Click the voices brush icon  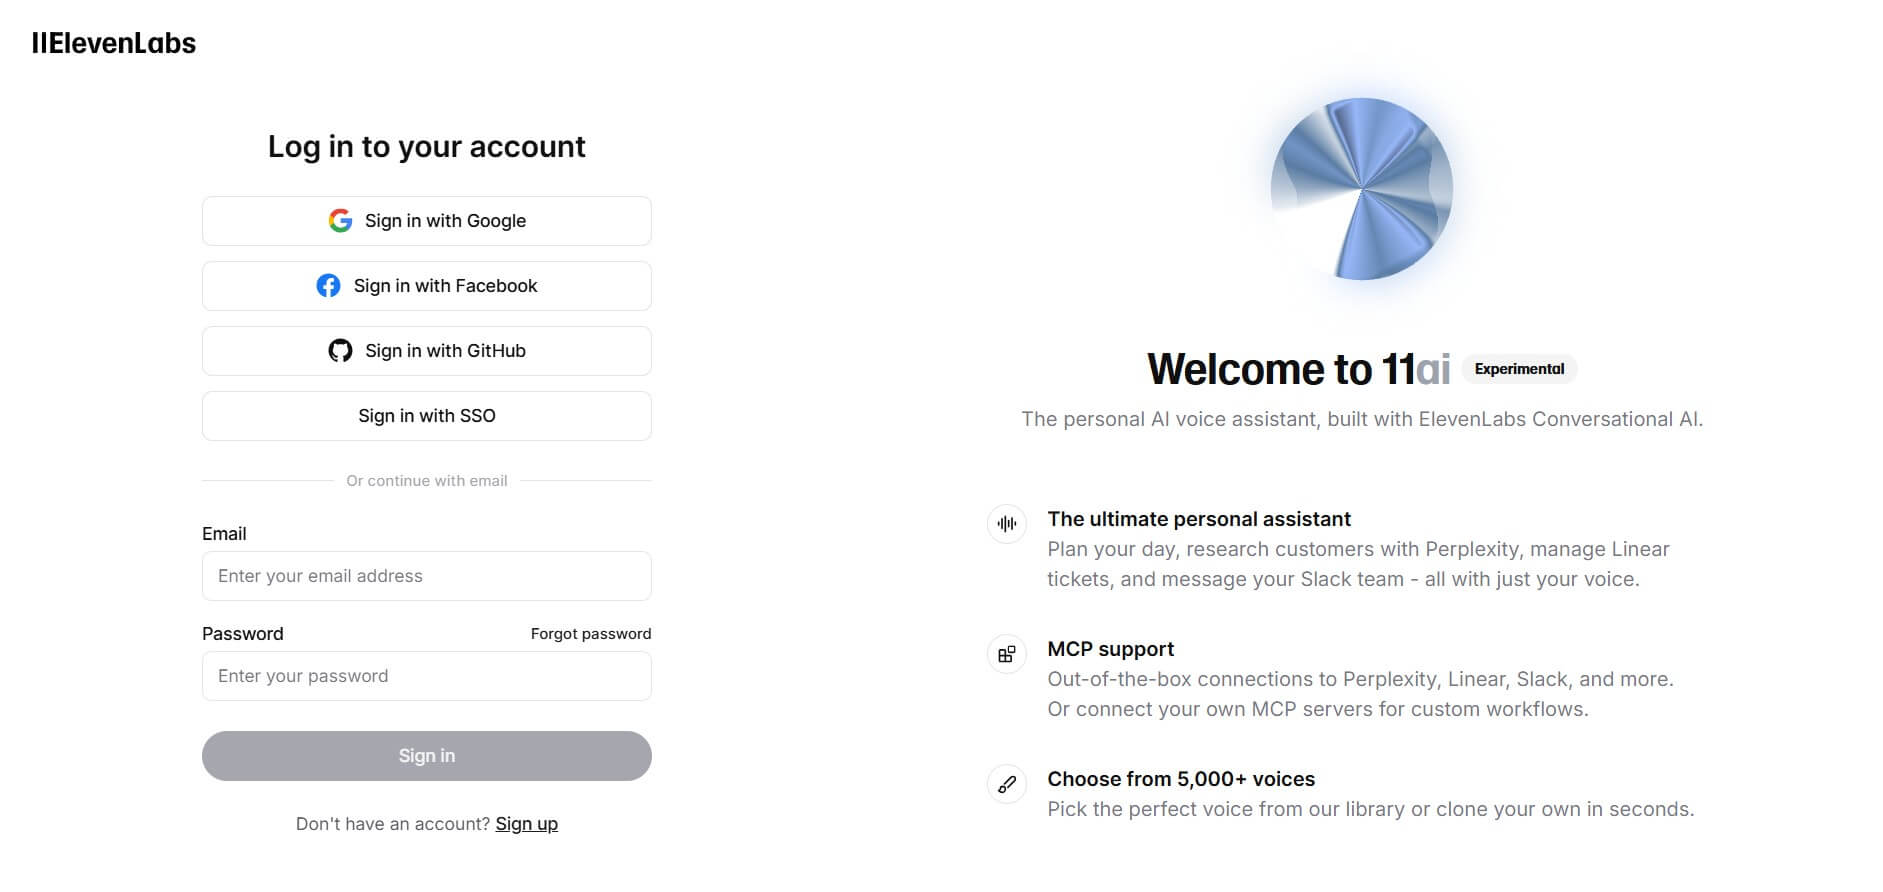coord(1007,784)
